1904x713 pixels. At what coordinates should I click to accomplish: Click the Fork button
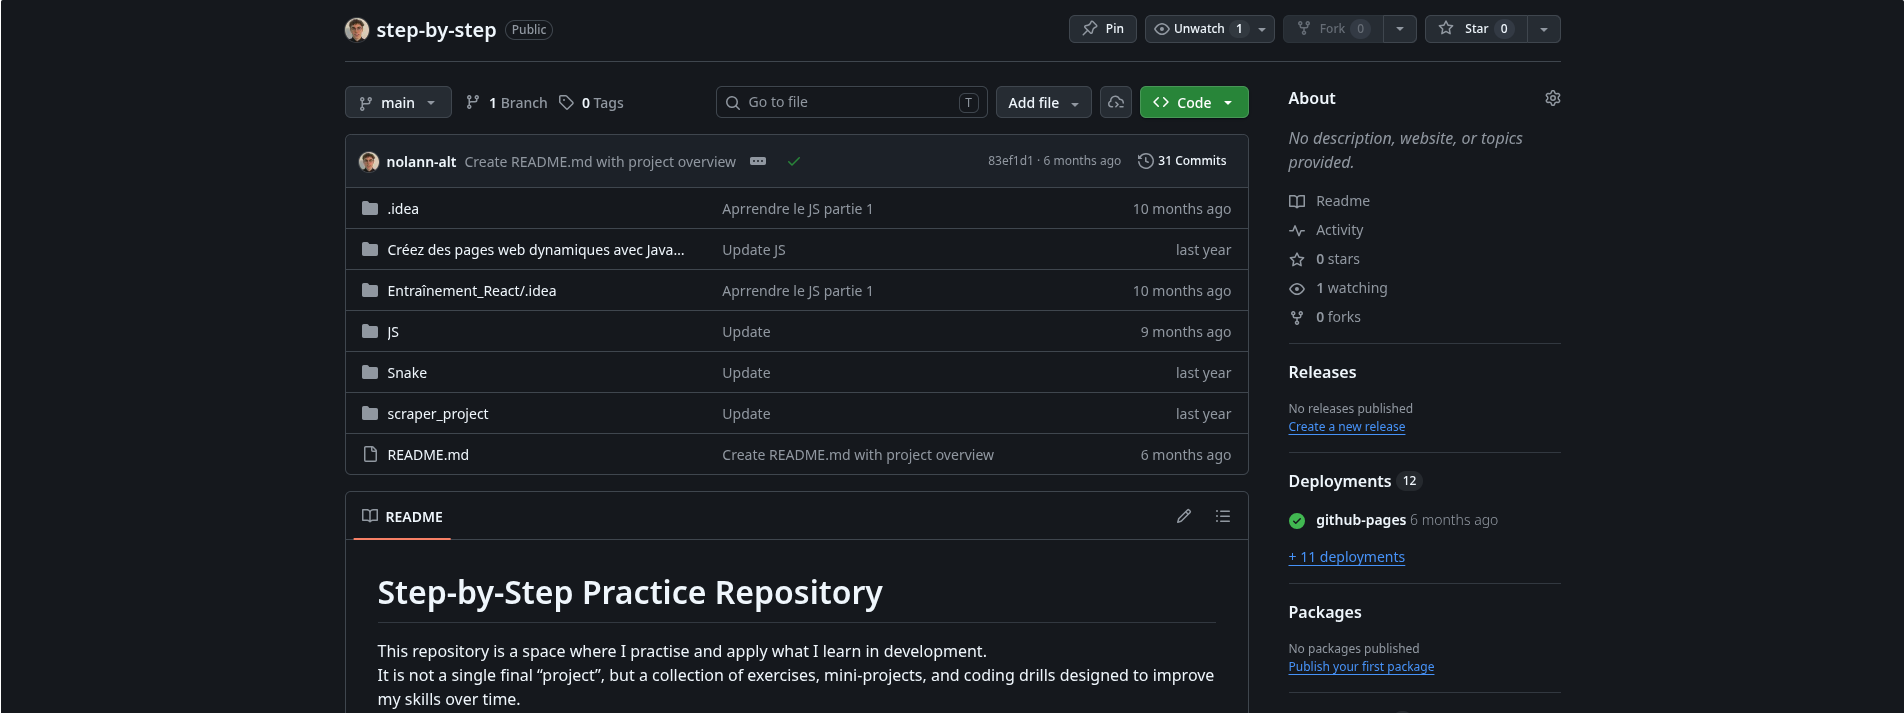tap(1334, 29)
